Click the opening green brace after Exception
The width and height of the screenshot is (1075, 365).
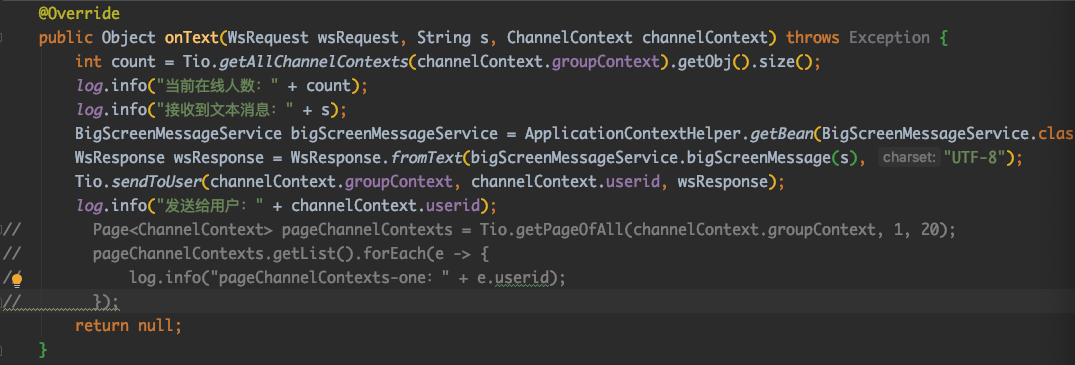tap(943, 37)
